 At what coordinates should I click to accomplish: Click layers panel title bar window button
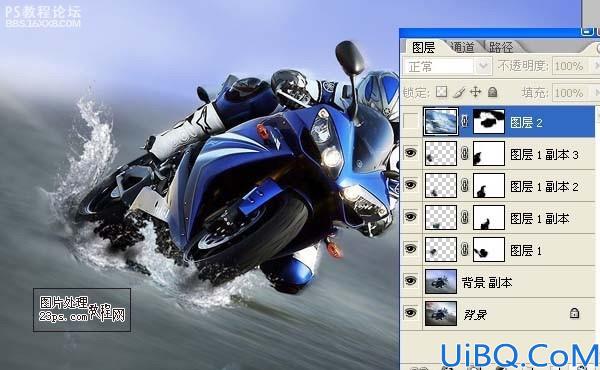[587, 32]
